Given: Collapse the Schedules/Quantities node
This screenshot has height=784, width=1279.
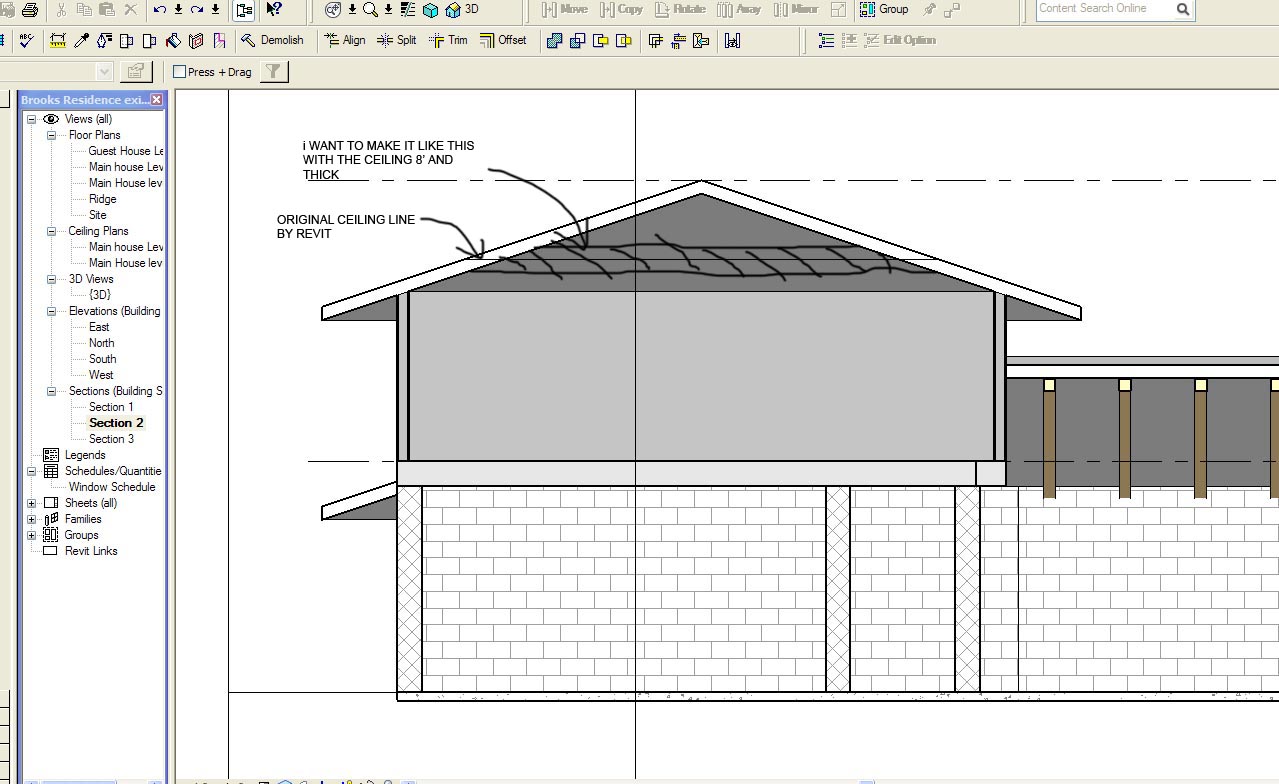Looking at the screenshot, I should (x=31, y=471).
